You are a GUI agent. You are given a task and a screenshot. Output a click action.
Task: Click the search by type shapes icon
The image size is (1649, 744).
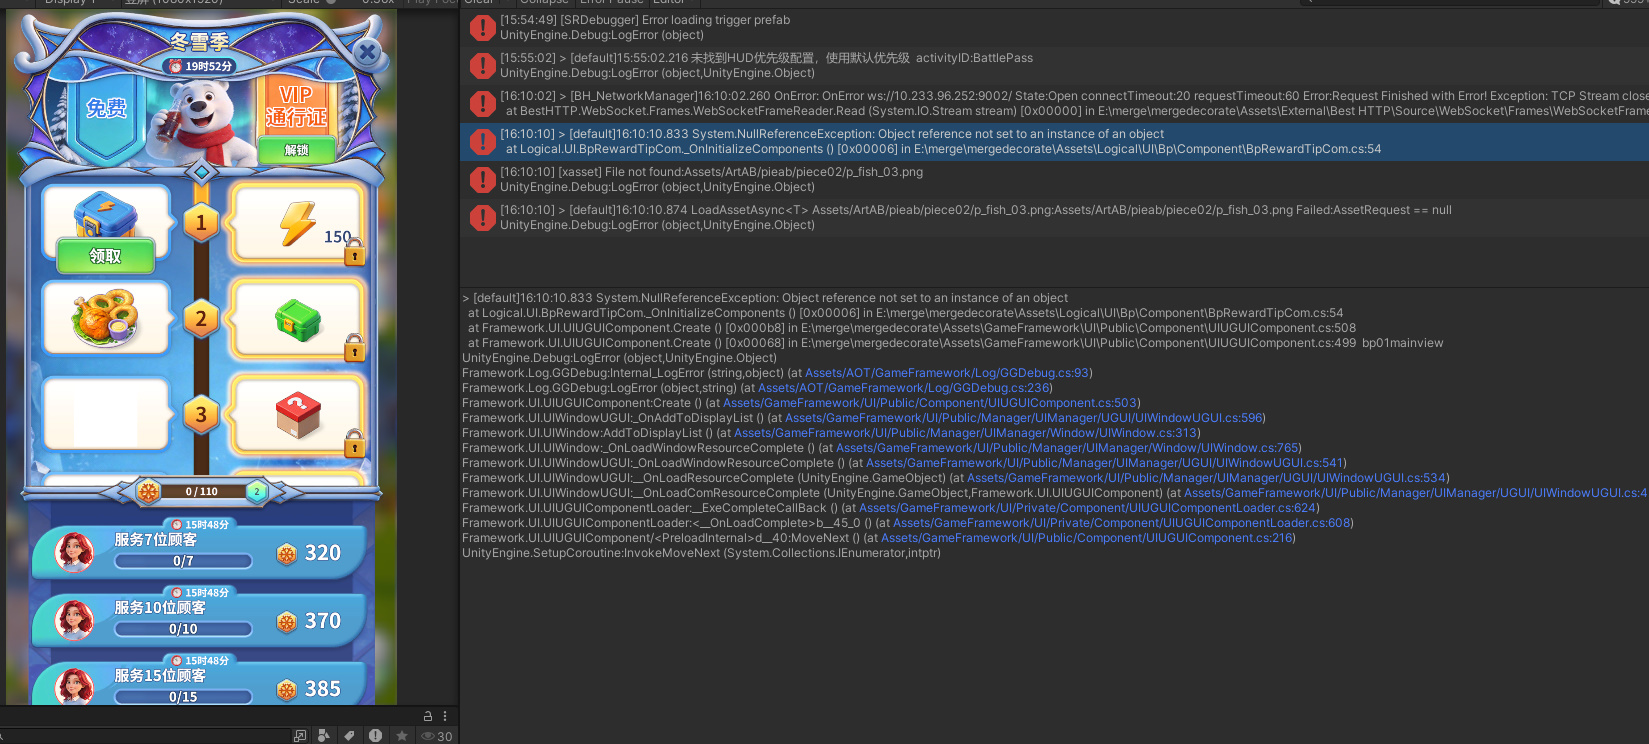(x=323, y=736)
